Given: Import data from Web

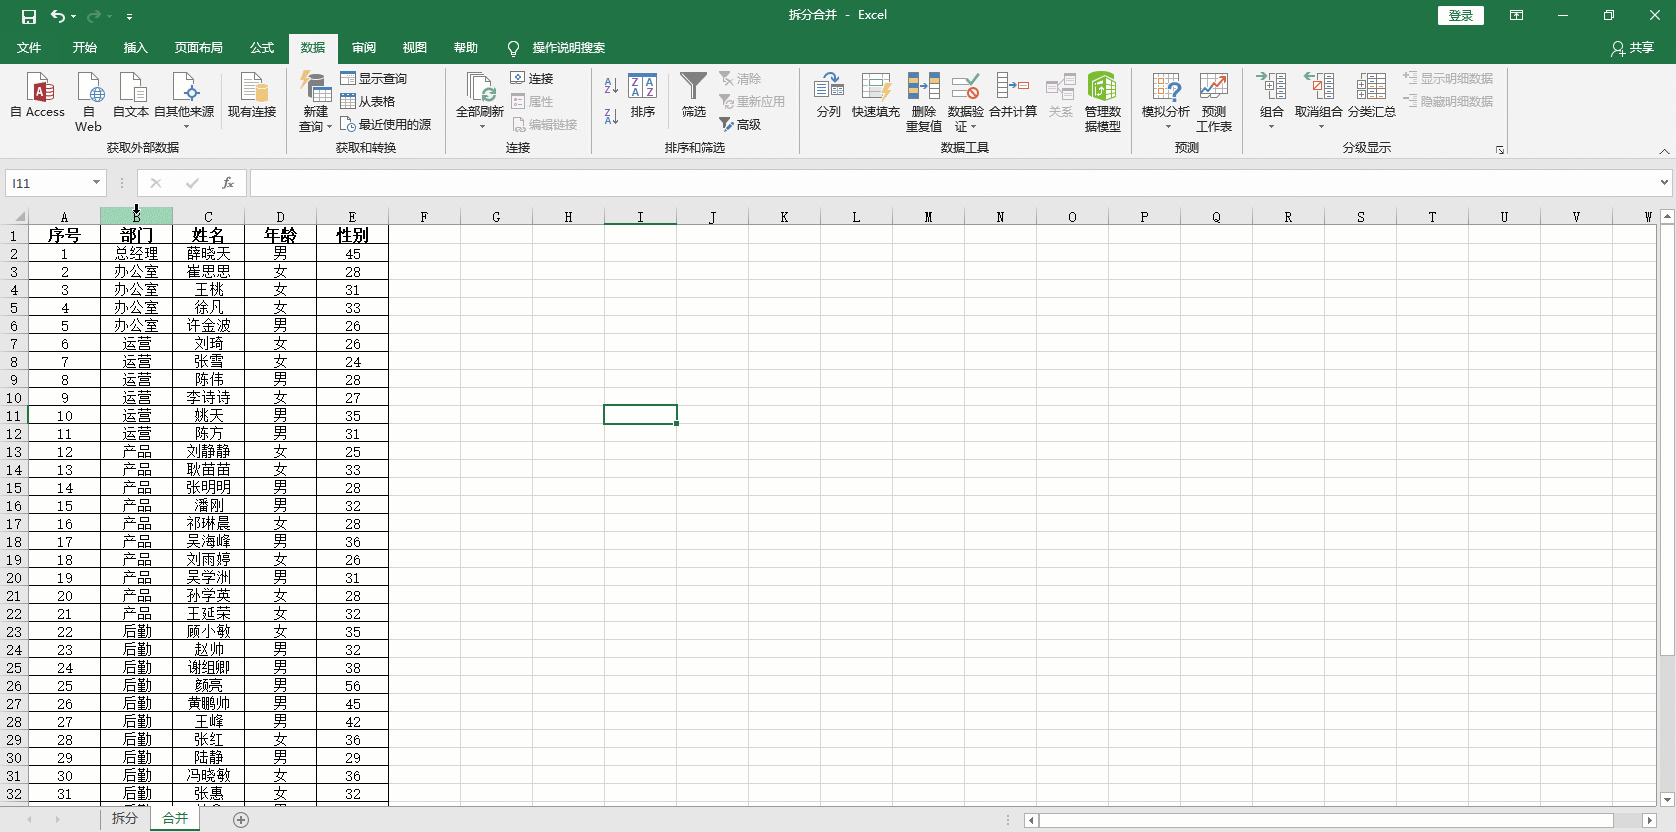Looking at the screenshot, I should (88, 102).
